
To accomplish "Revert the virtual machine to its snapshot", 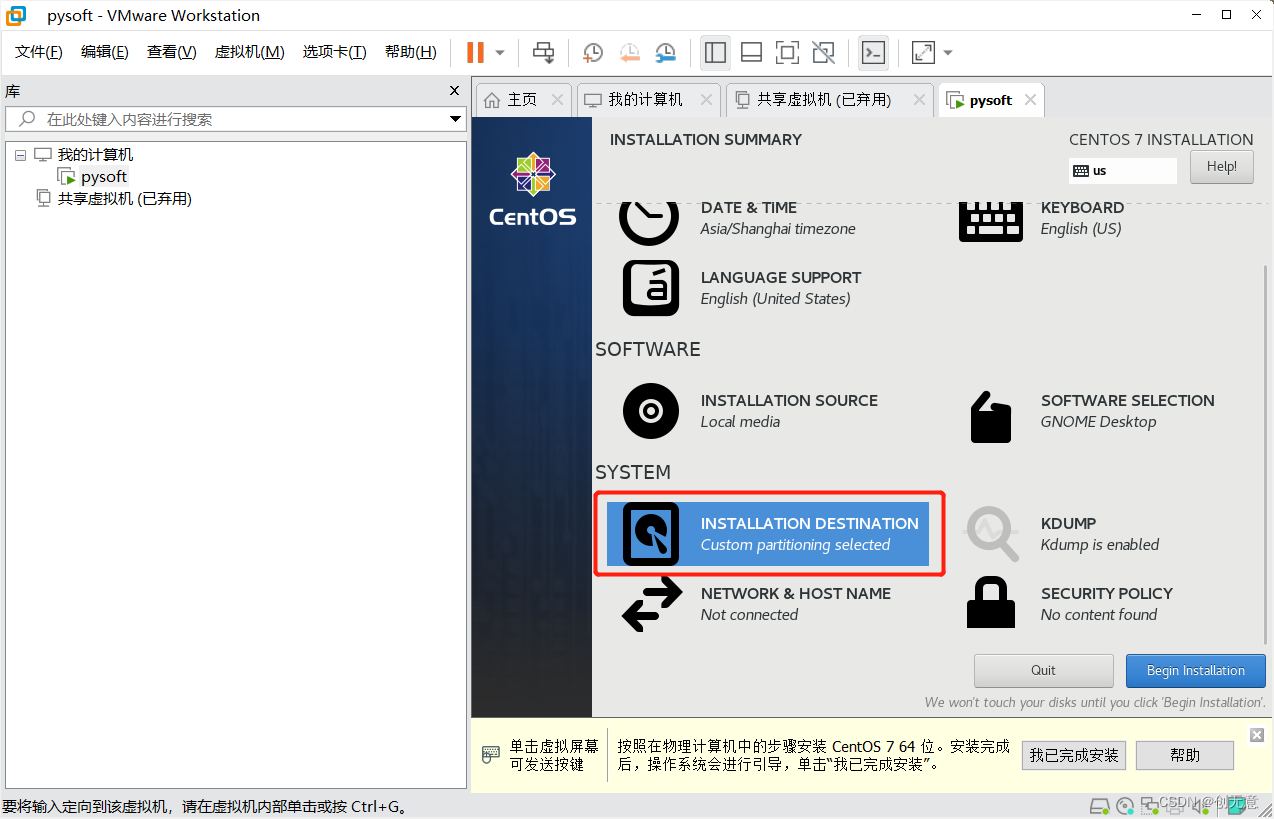I will [x=629, y=52].
